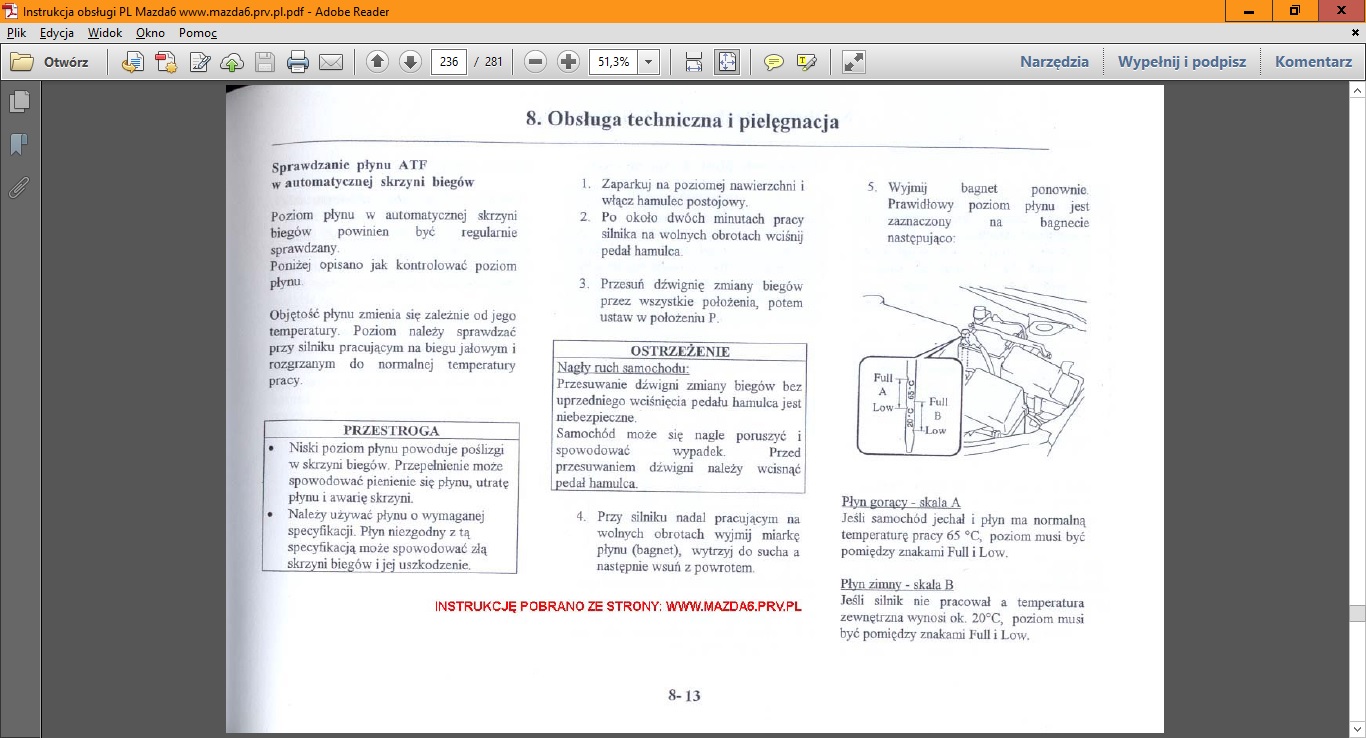Click the read mode expand arrows icon

click(853, 62)
